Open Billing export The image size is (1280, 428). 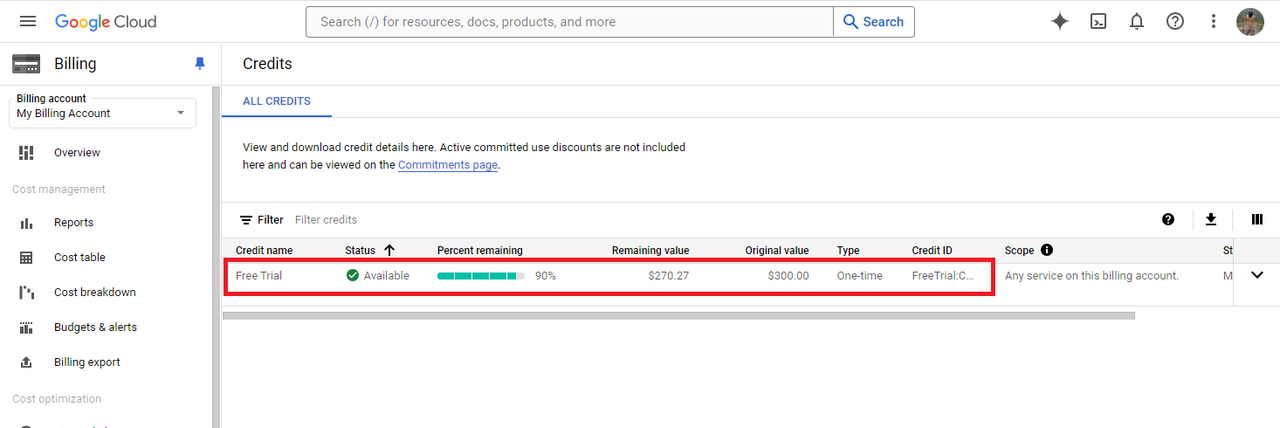87,362
